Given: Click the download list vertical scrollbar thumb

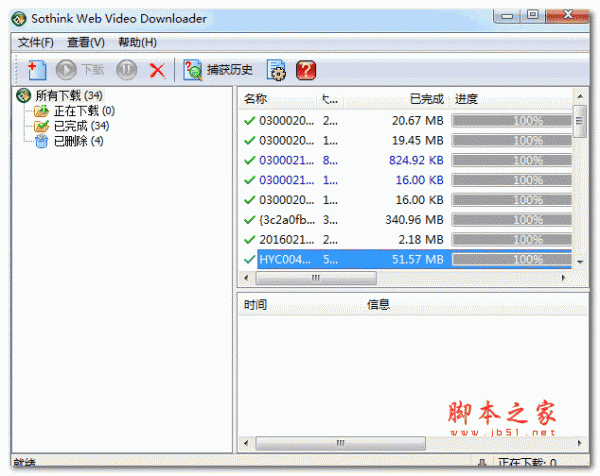Looking at the screenshot, I should (x=580, y=121).
